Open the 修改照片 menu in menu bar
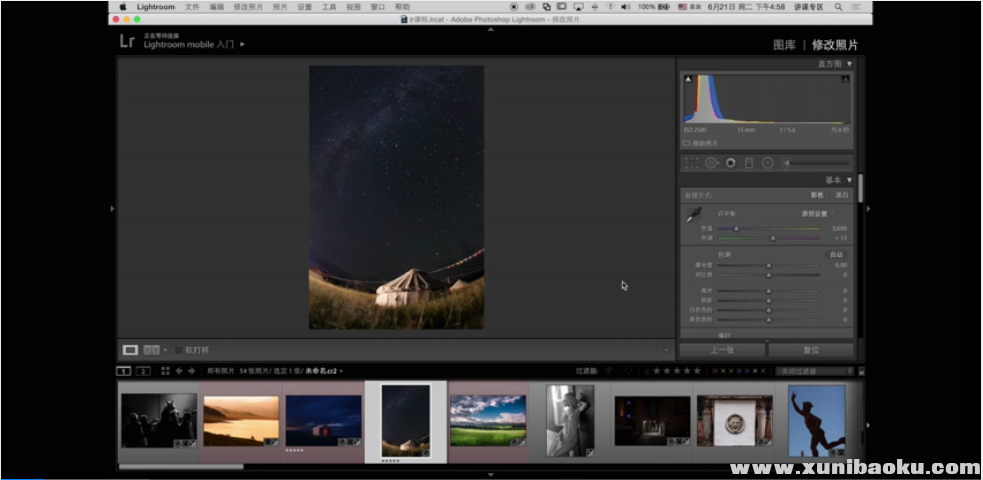This screenshot has height=480, width=983. (x=248, y=6)
